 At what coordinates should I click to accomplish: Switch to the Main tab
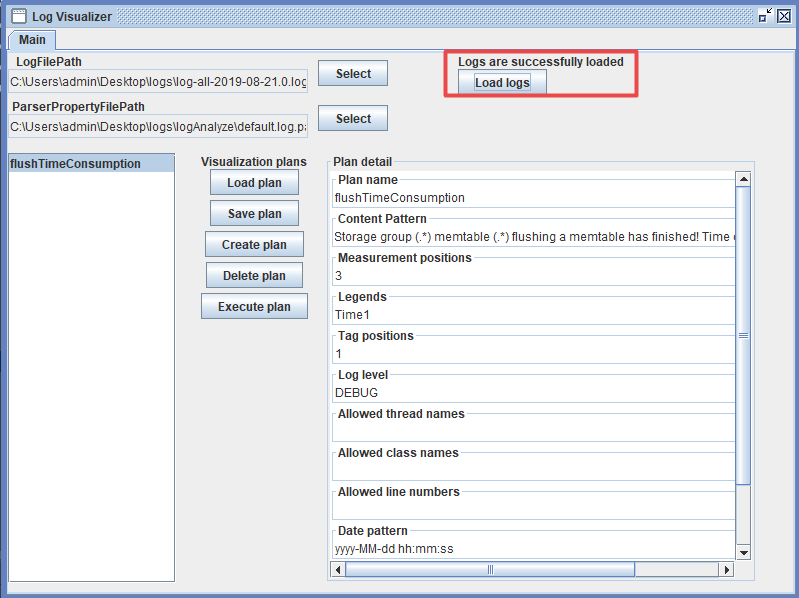[x=32, y=39]
